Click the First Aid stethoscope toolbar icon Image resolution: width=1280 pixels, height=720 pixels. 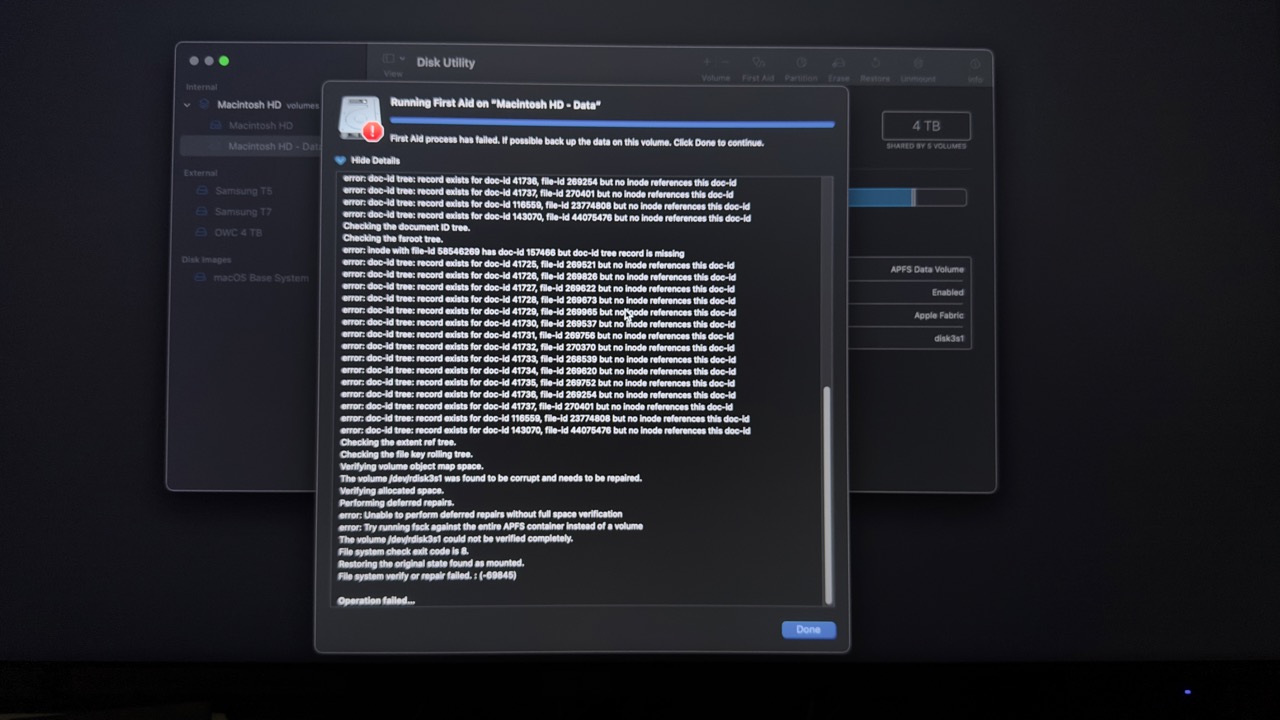(758, 63)
